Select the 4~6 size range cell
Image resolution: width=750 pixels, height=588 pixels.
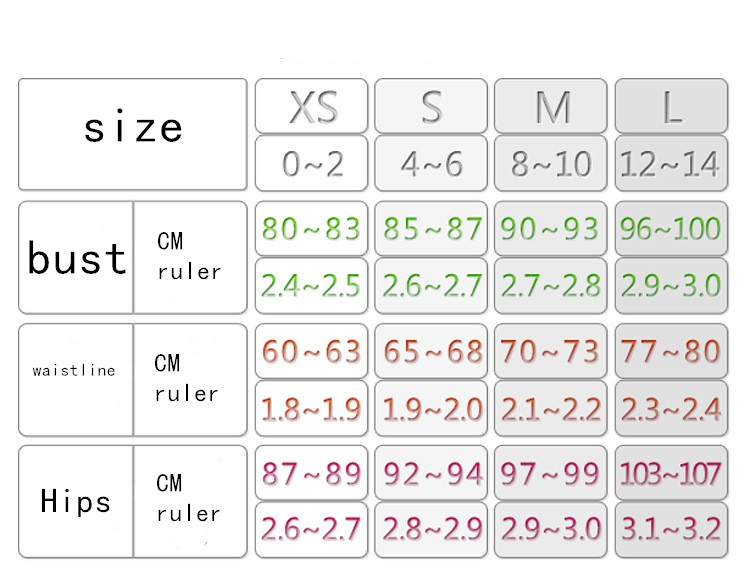pyautogui.click(x=431, y=163)
